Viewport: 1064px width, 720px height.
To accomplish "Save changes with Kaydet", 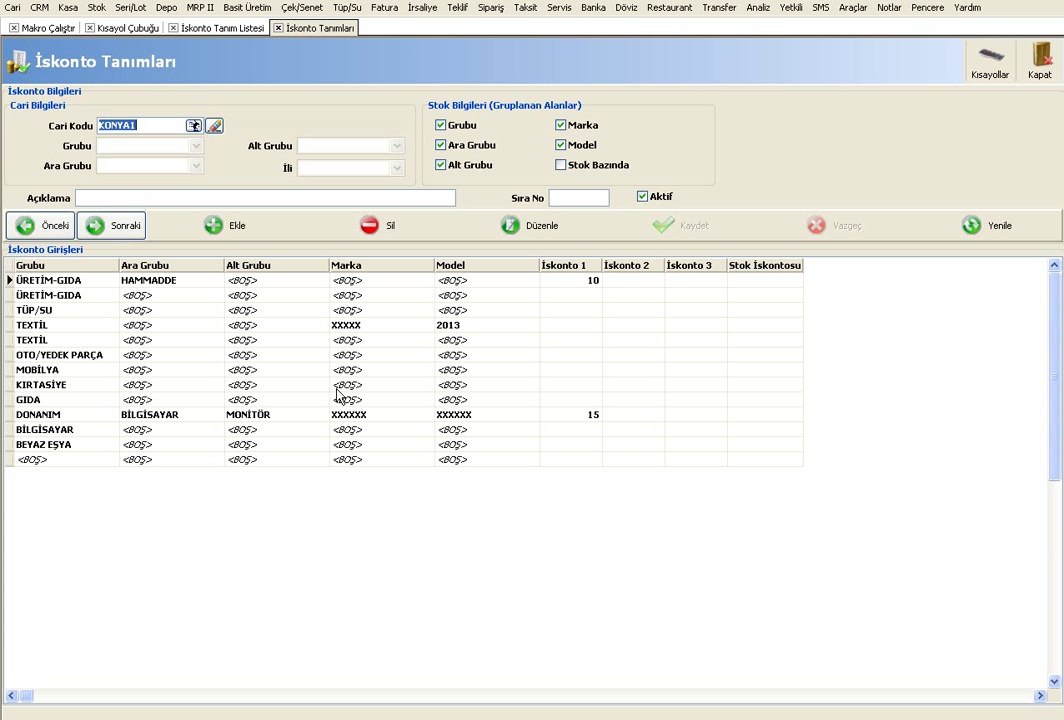I will pyautogui.click(x=681, y=225).
